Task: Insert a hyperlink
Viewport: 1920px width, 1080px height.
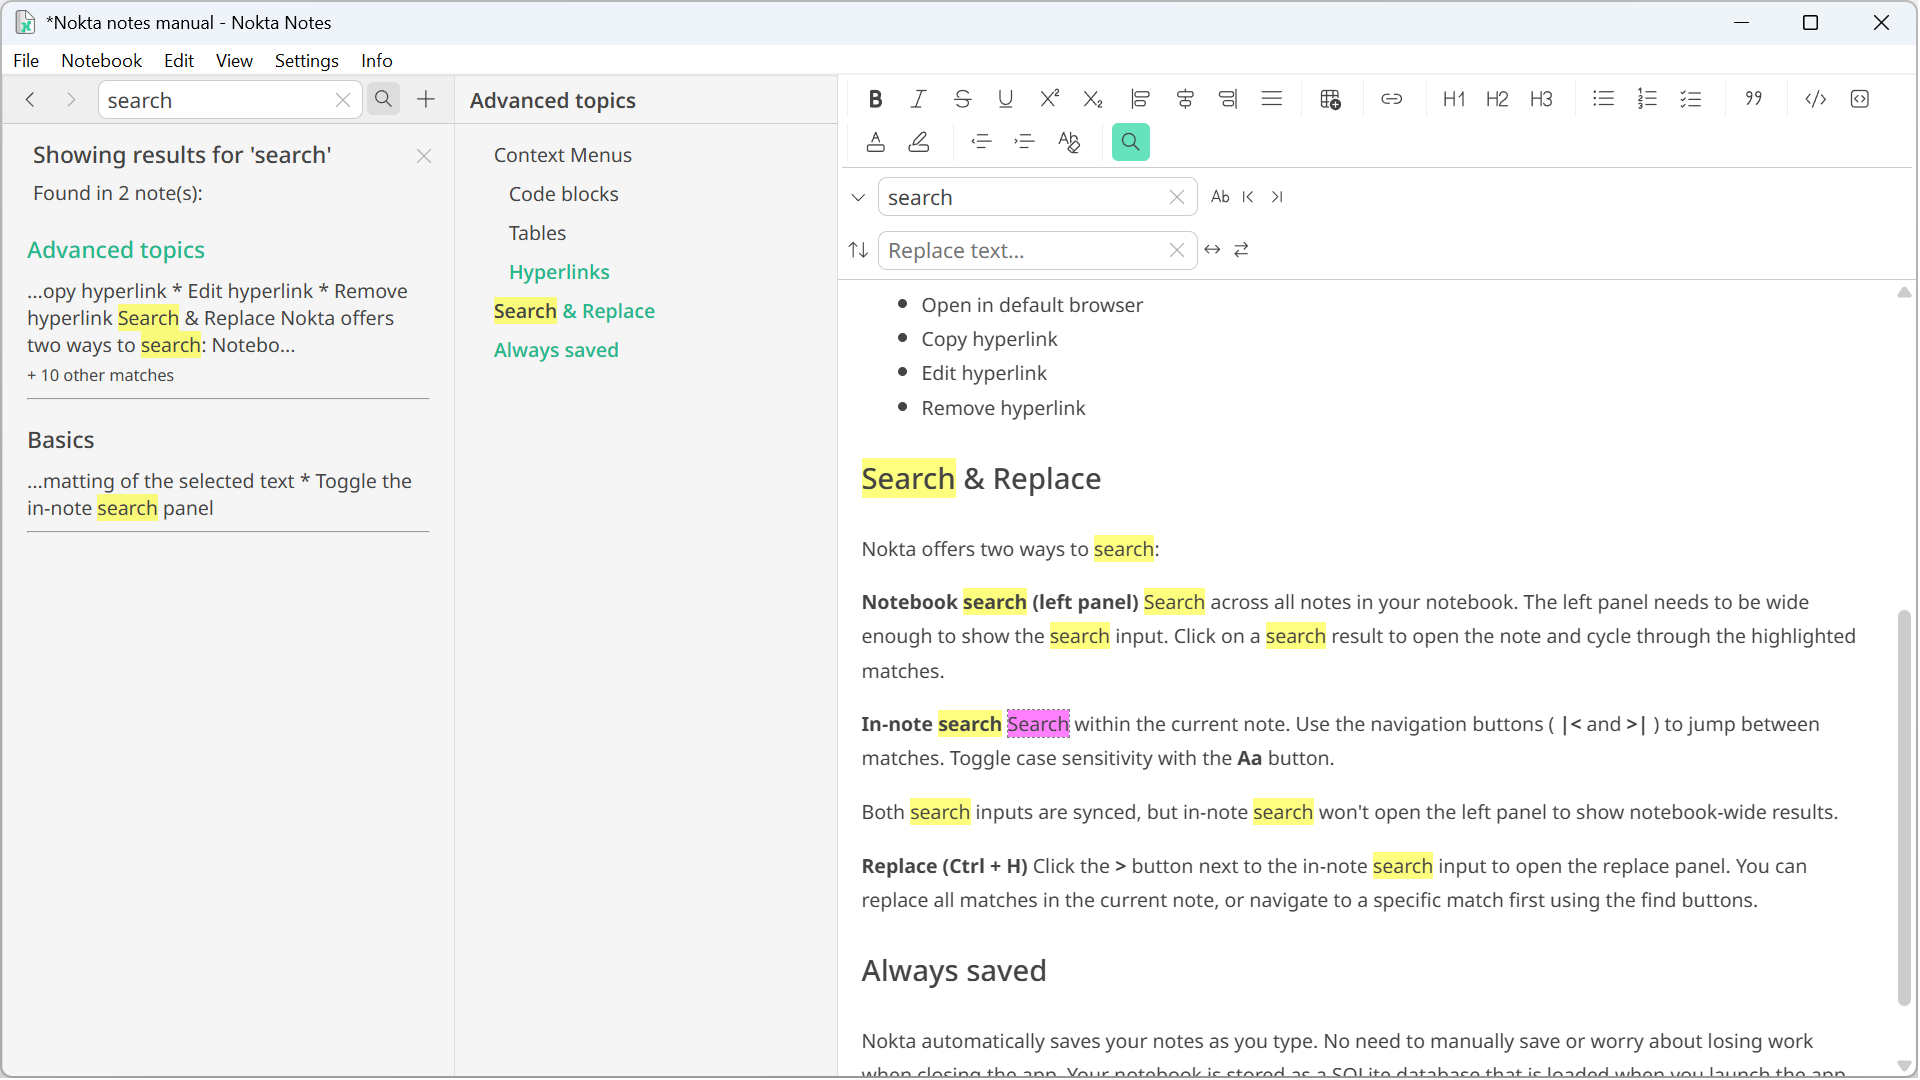Action: (x=1392, y=98)
